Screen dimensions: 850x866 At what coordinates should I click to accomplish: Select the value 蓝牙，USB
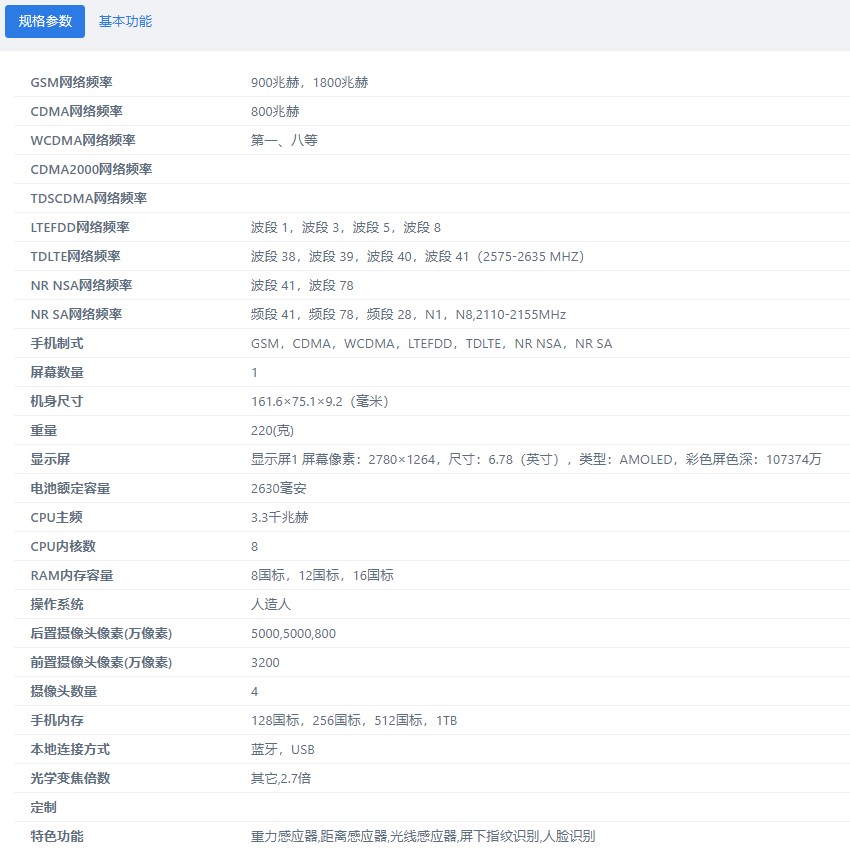pos(283,749)
